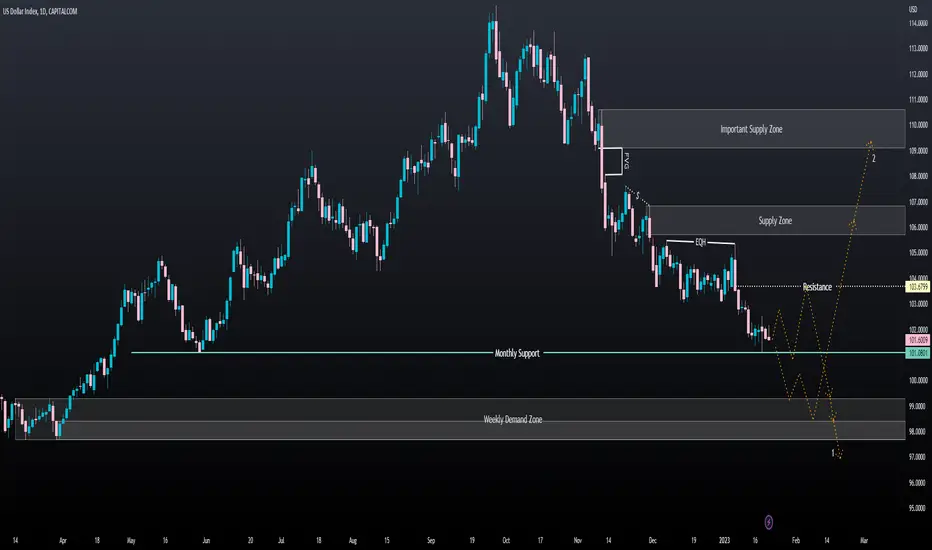
Task: Click the Dec date on time axis
Action: [x=653, y=540]
